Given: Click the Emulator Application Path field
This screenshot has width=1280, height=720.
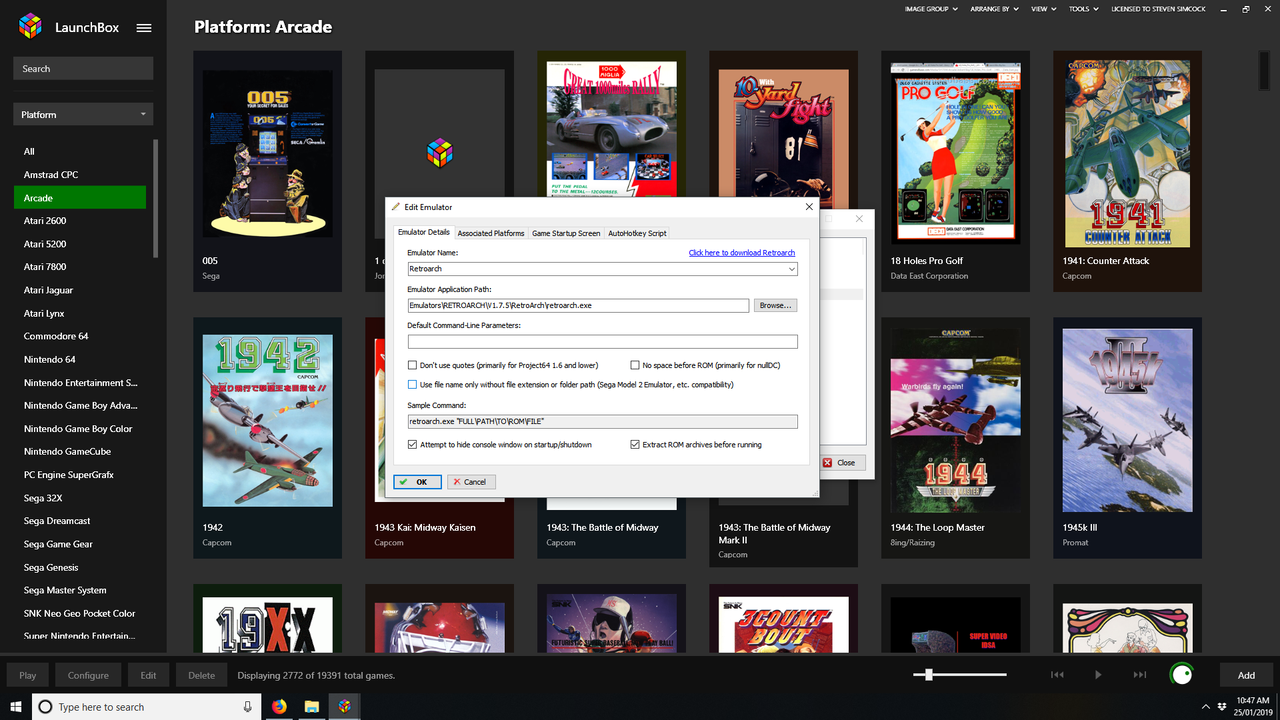Looking at the screenshot, I should 578,305.
